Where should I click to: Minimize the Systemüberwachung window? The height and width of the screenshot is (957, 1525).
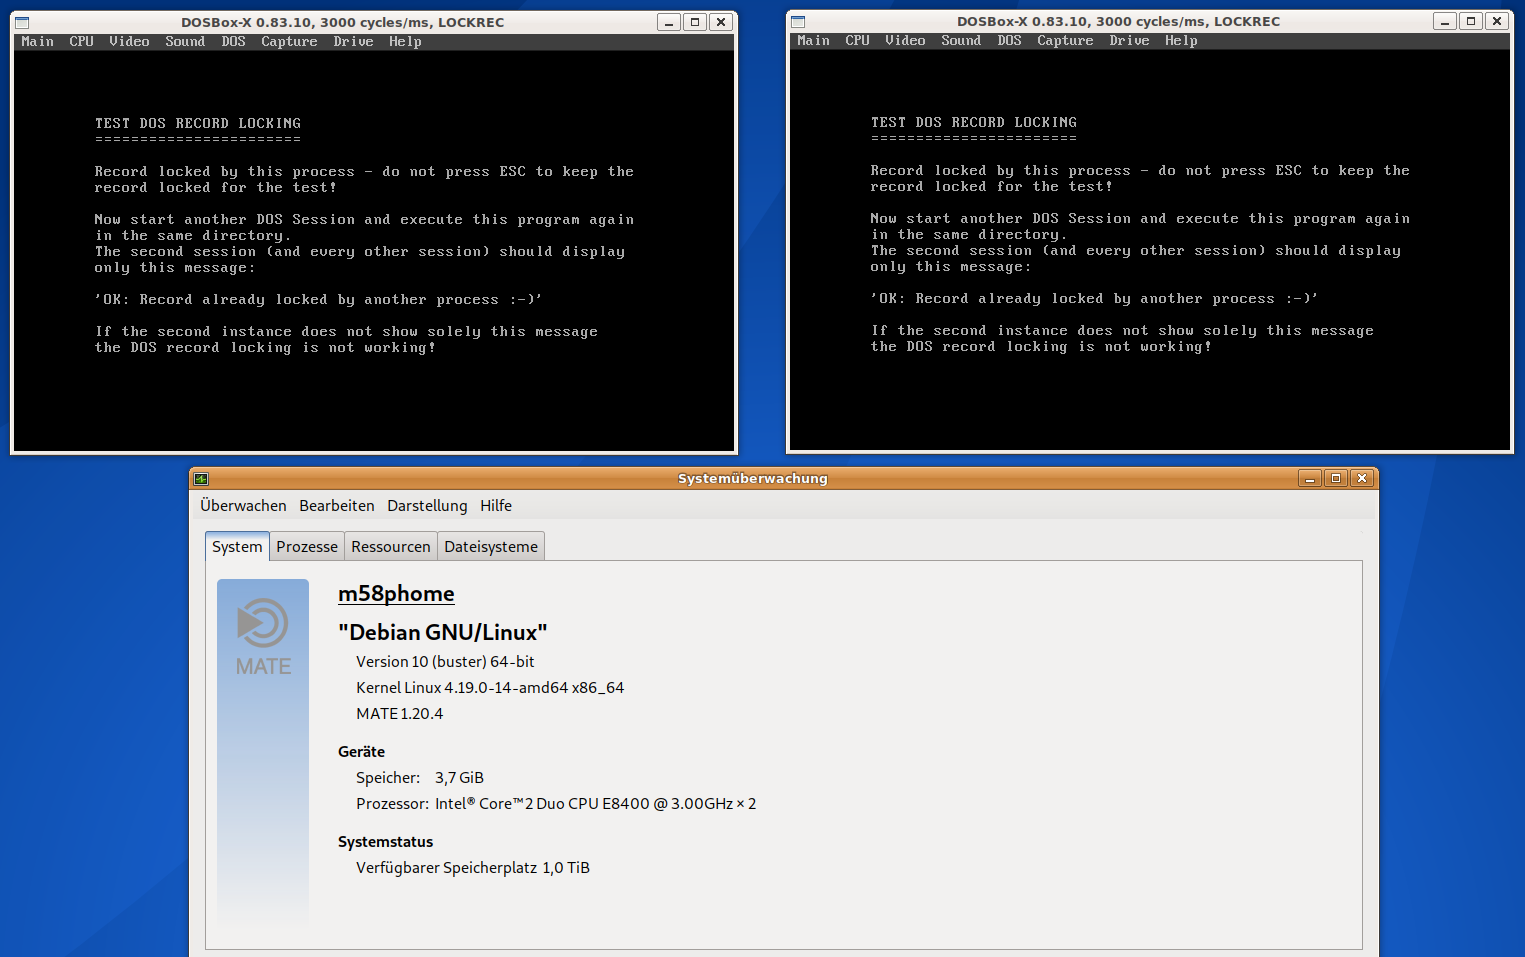tap(1310, 479)
